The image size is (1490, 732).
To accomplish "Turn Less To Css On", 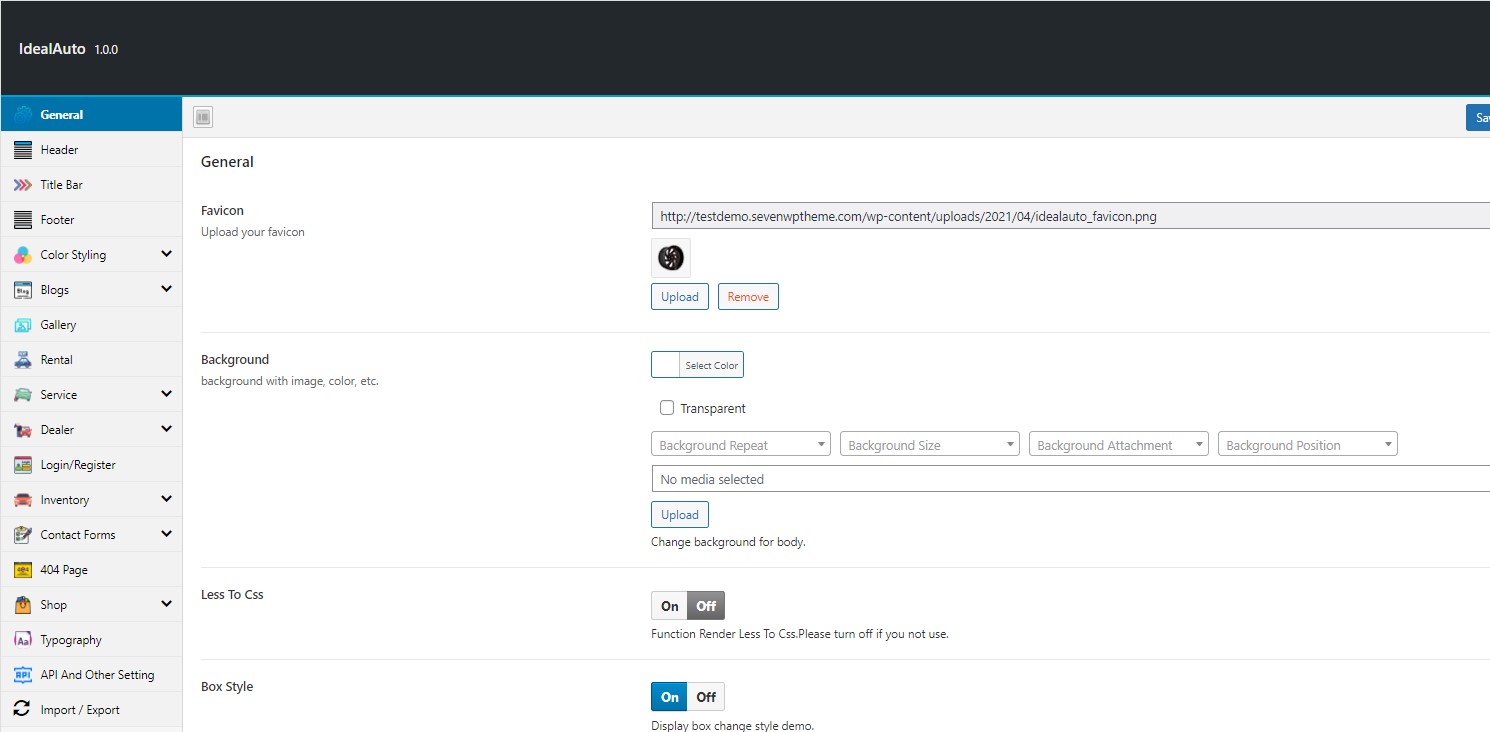I will (669, 606).
